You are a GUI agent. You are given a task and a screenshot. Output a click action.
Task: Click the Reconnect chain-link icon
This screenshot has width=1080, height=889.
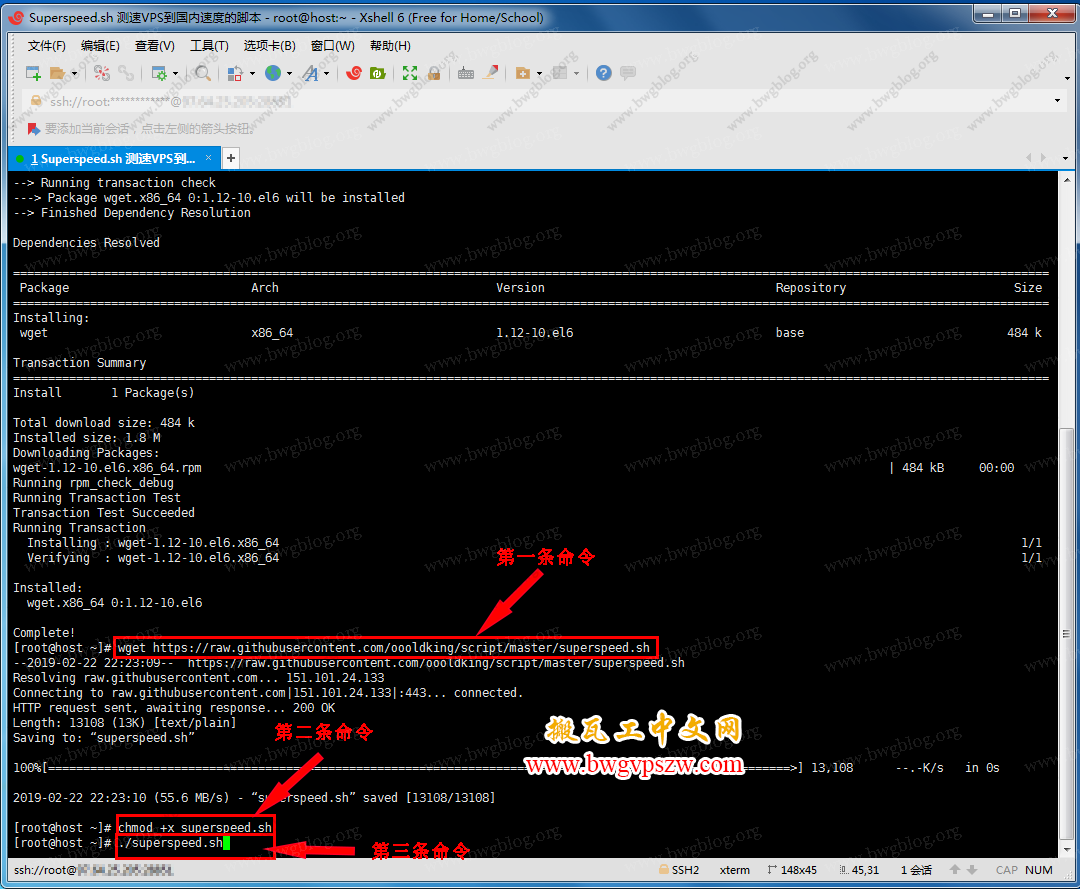pyautogui.click(x=126, y=73)
